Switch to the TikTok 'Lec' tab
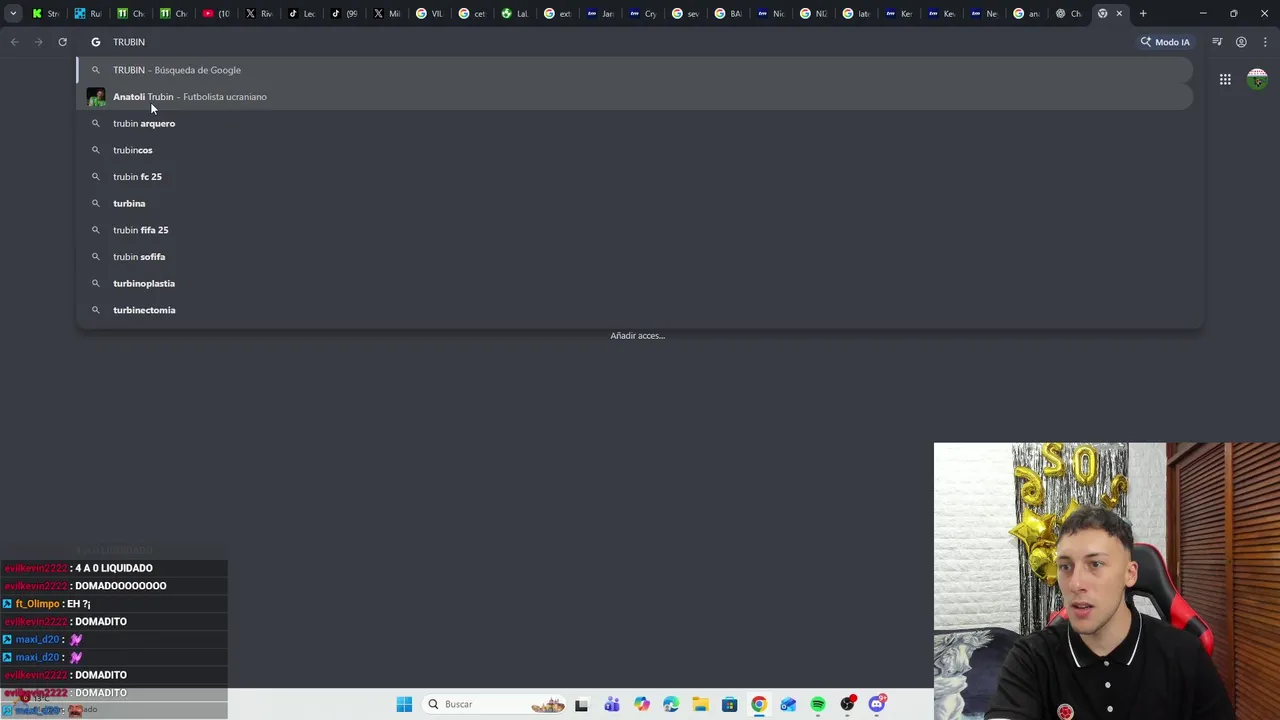 tap(301, 13)
